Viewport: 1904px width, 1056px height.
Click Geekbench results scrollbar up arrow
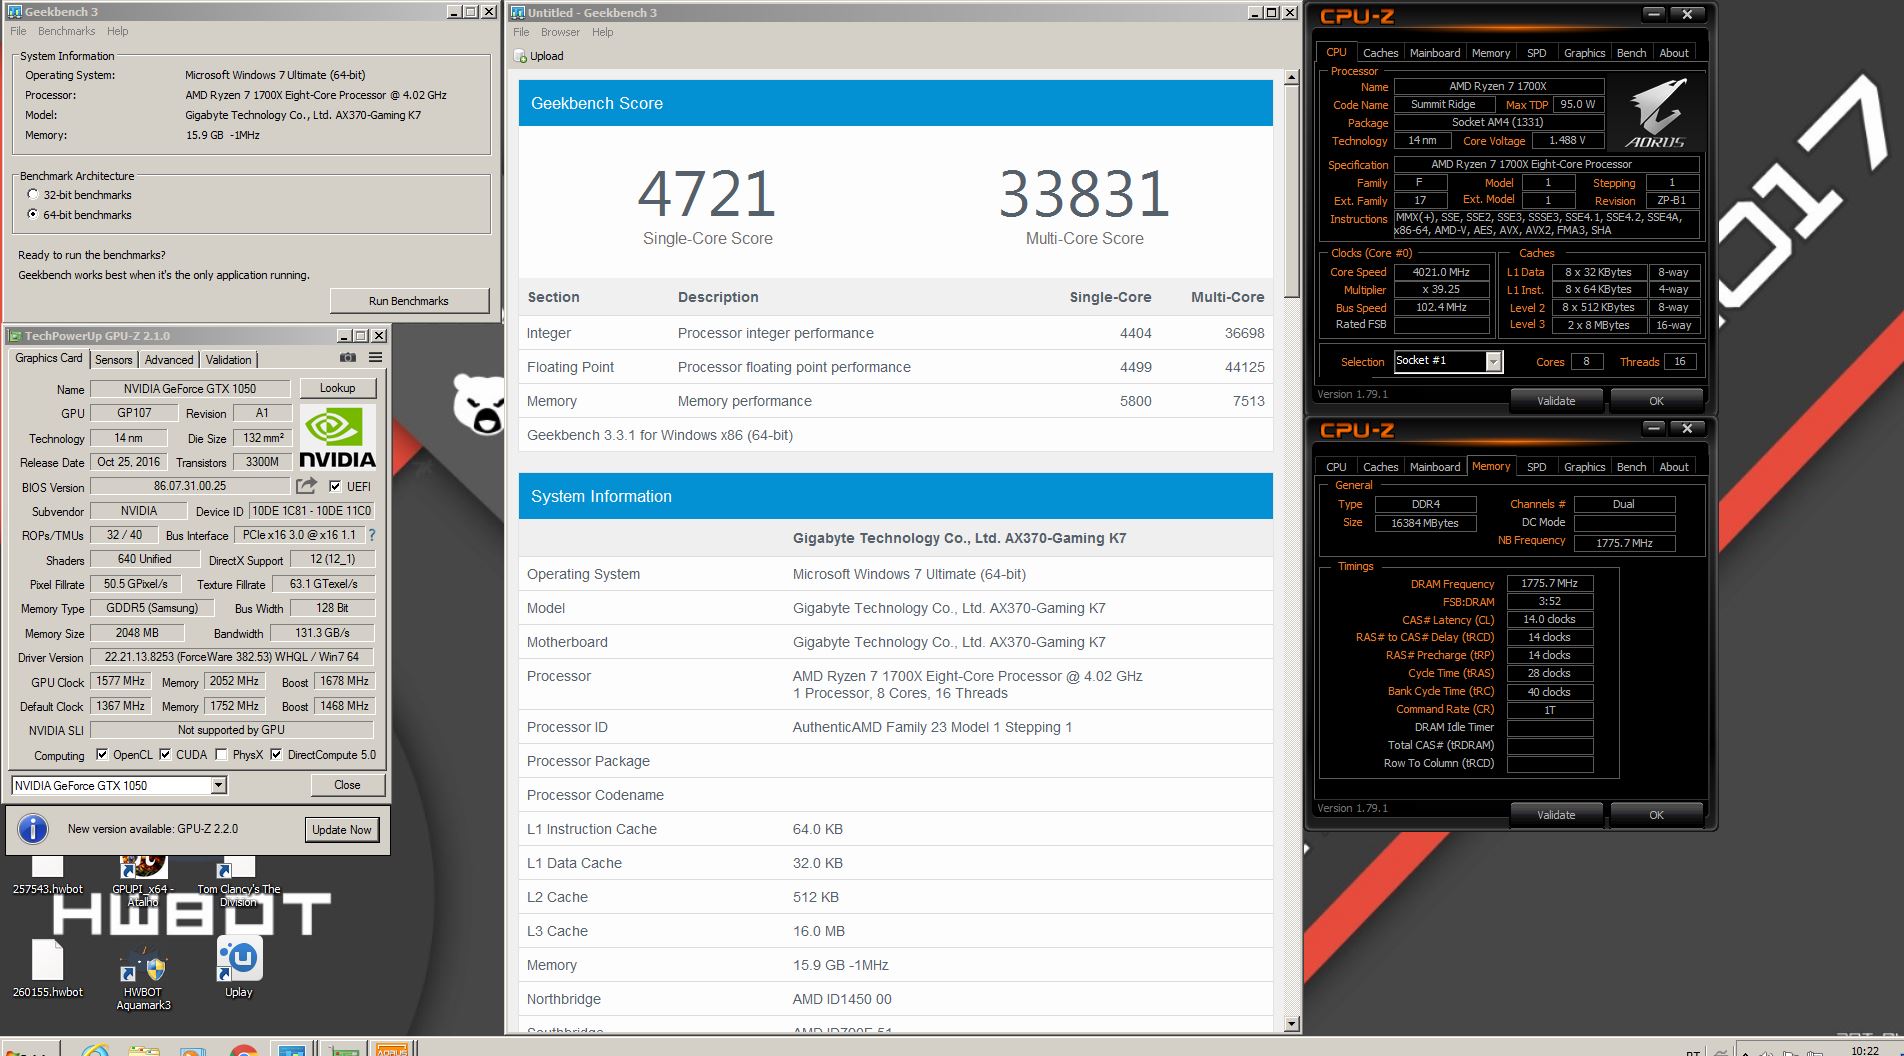pyautogui.click(x=1291, y=77)
